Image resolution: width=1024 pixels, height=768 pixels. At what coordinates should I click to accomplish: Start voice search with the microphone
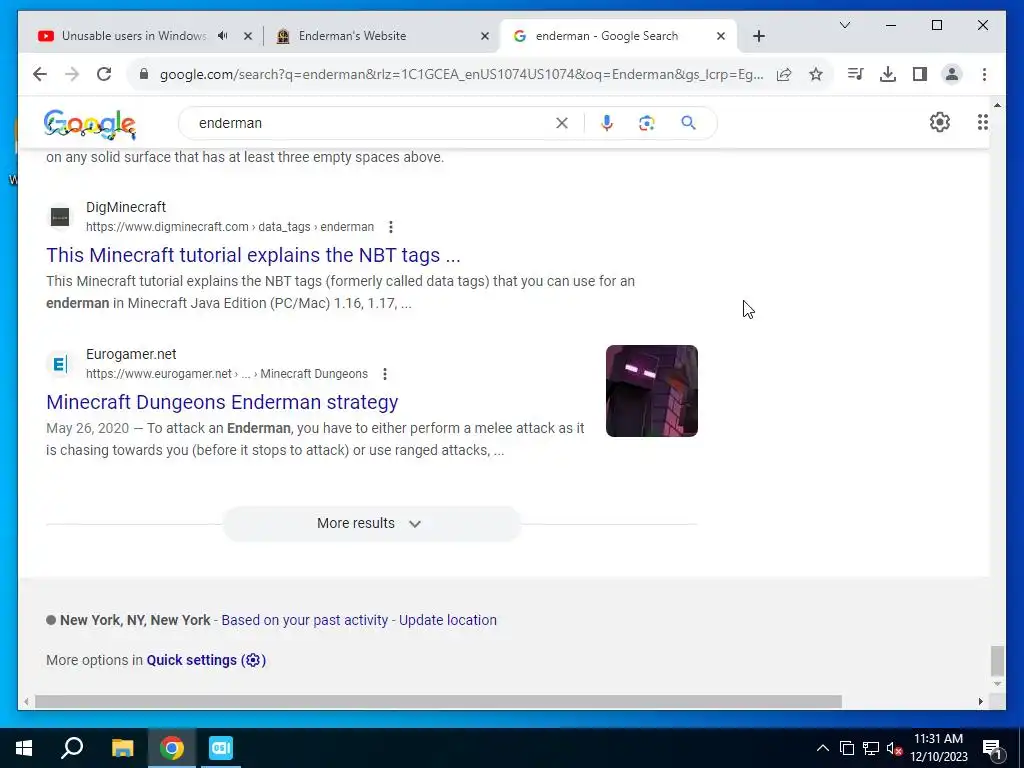click(x=607, y=123)
